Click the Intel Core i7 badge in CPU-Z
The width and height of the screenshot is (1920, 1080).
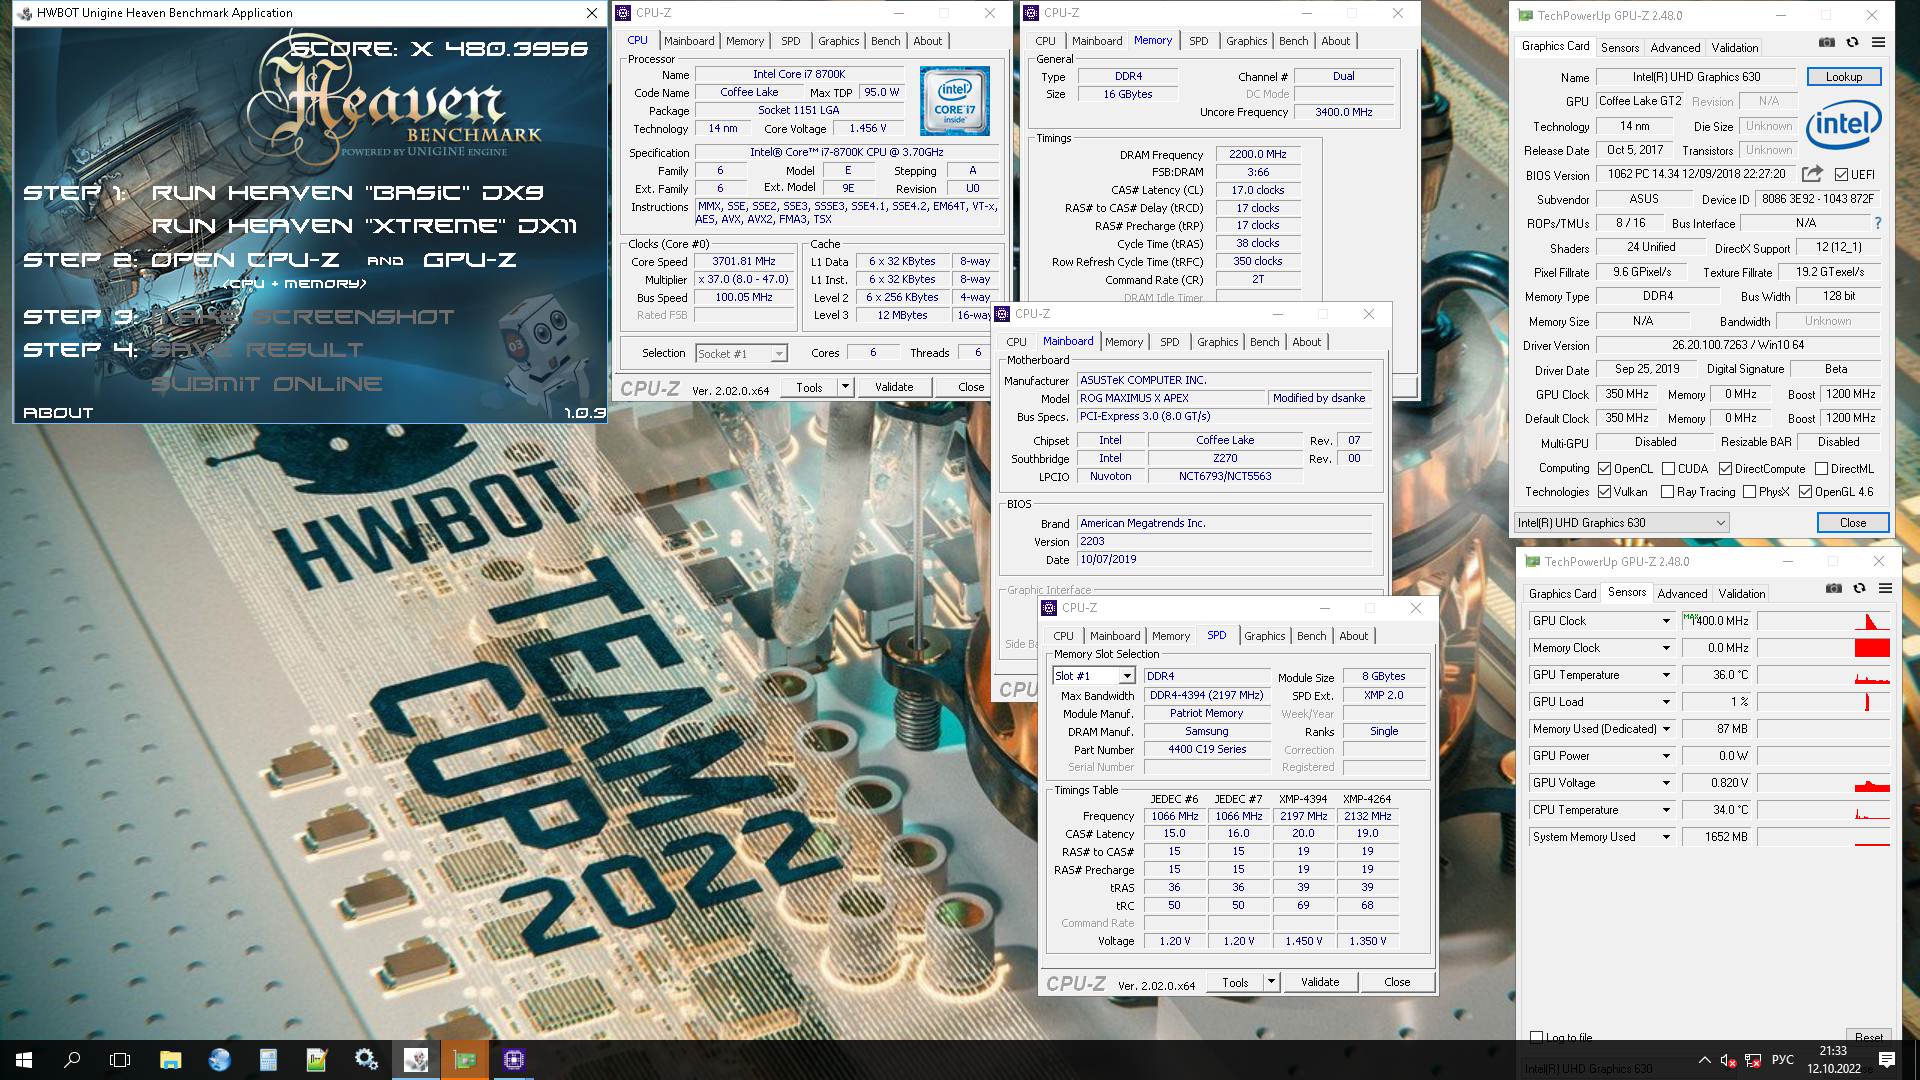(955, 101)
